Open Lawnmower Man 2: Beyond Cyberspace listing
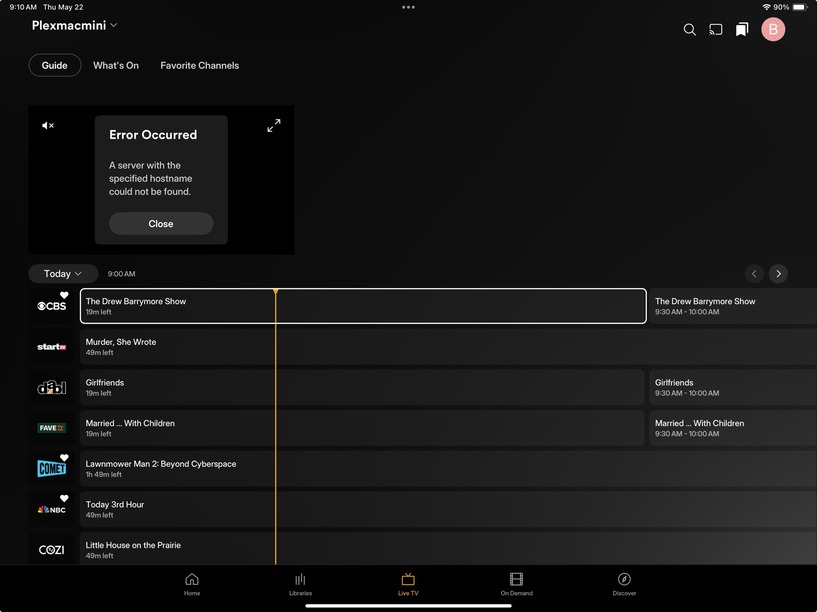The width and height of the screenshot is (817, 612). click(448, 468)
